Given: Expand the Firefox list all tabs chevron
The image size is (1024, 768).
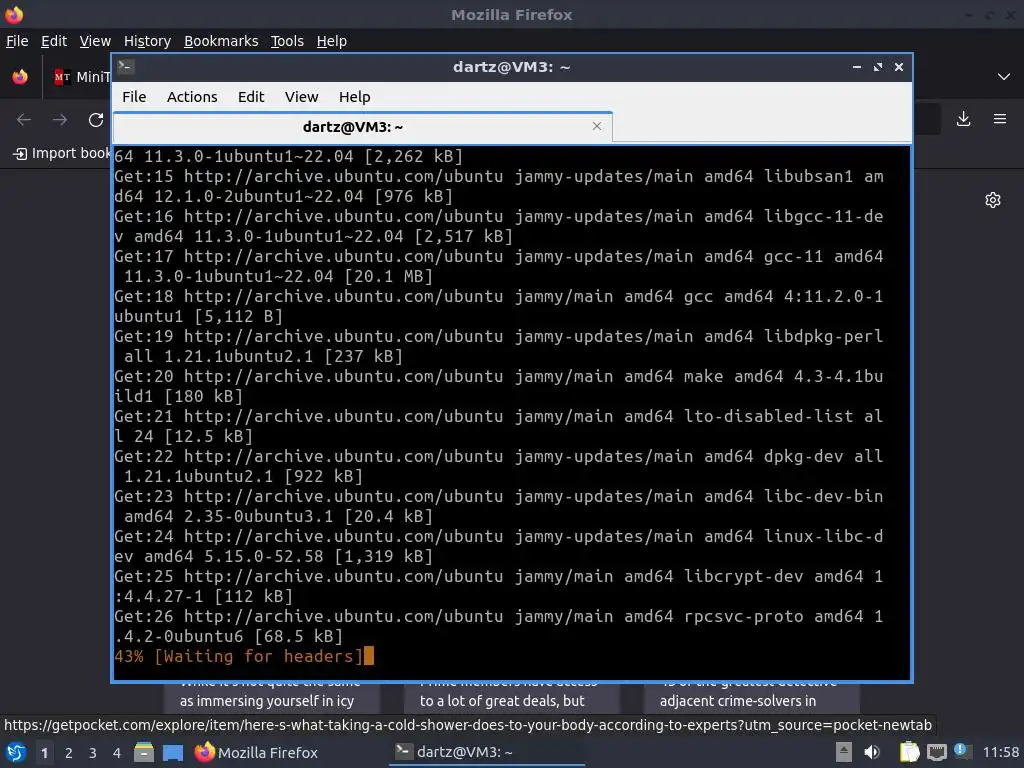Looking at the screenshot, I should [x=1004, y=77].
